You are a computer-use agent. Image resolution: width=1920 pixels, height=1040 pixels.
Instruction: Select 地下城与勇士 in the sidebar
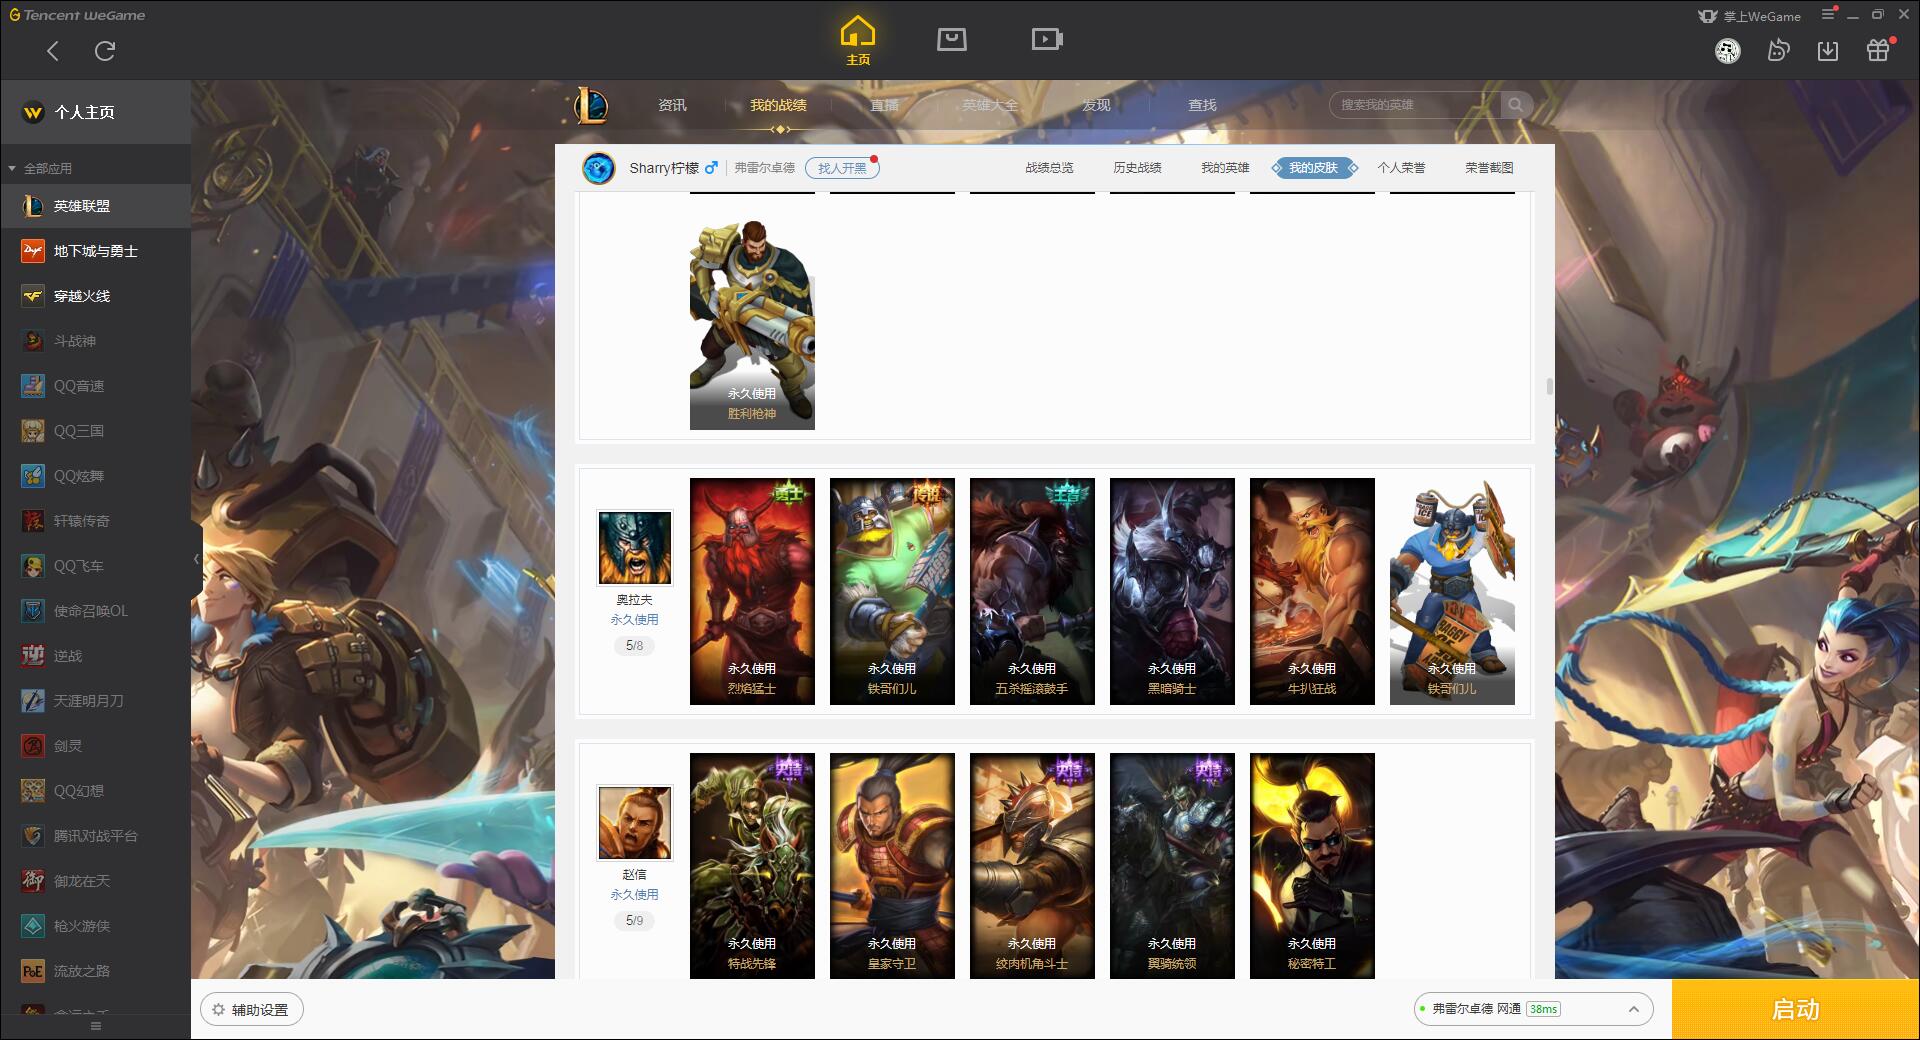(x=95, y=251)
